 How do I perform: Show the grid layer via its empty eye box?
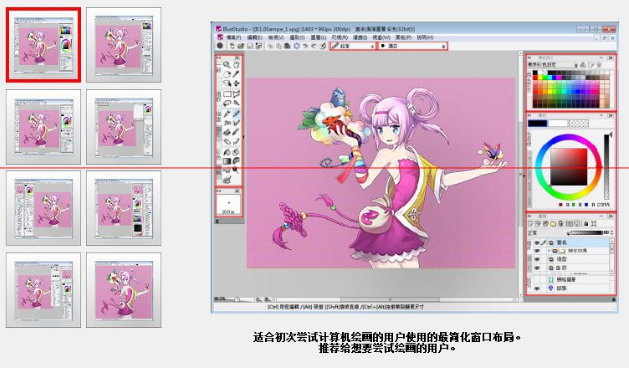(x=537, y=280)
